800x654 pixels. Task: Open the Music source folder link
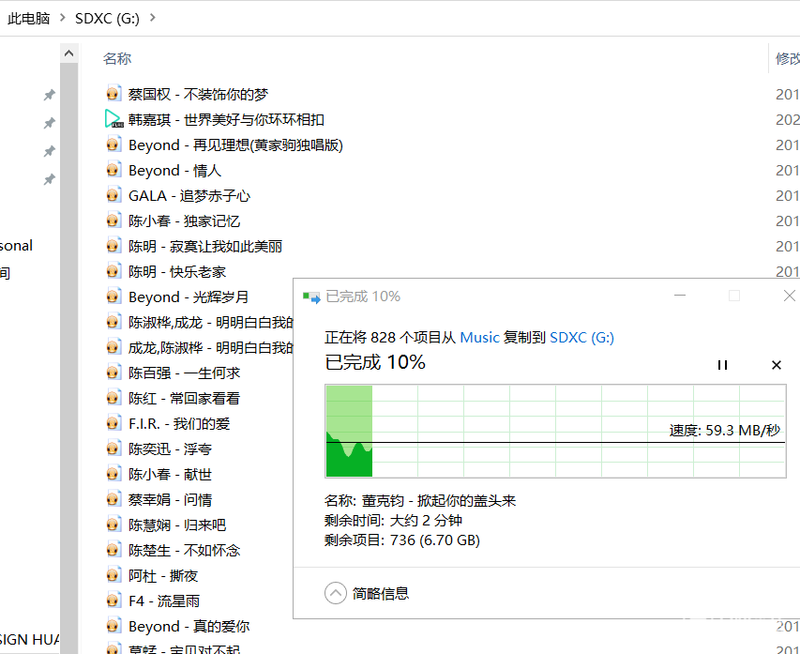point(479,337)
